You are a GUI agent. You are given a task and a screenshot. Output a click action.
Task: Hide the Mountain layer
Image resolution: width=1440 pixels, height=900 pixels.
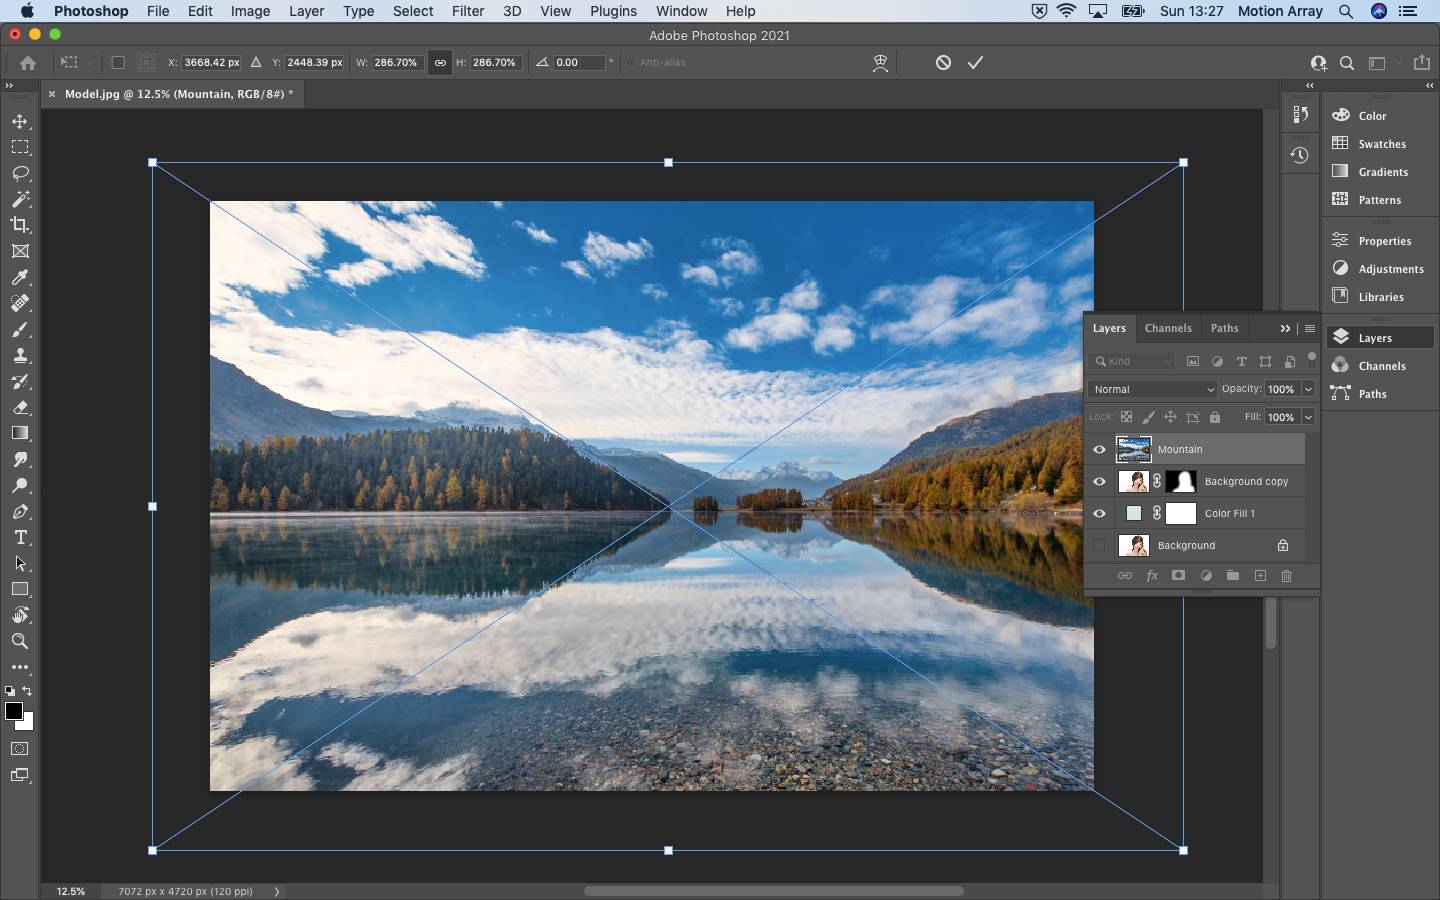pos(1099,450)
